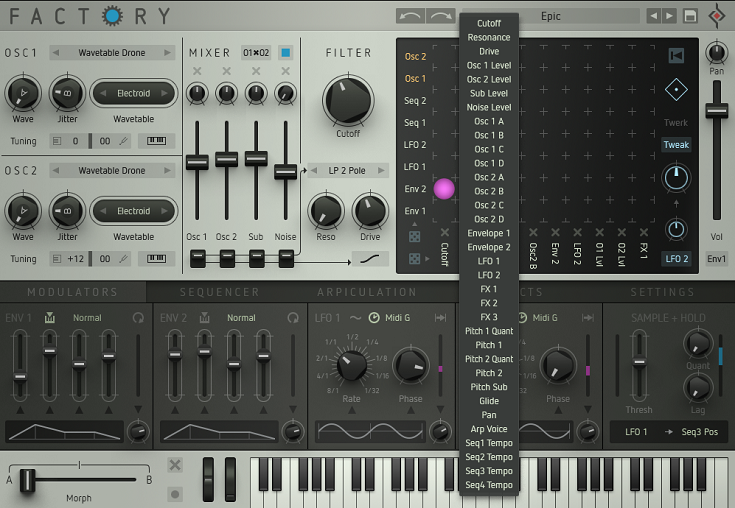The width and height of the screenshot is (735, 508).
Task: Click the diamond icon above Twerk
Action: click(x=676, y=90)
